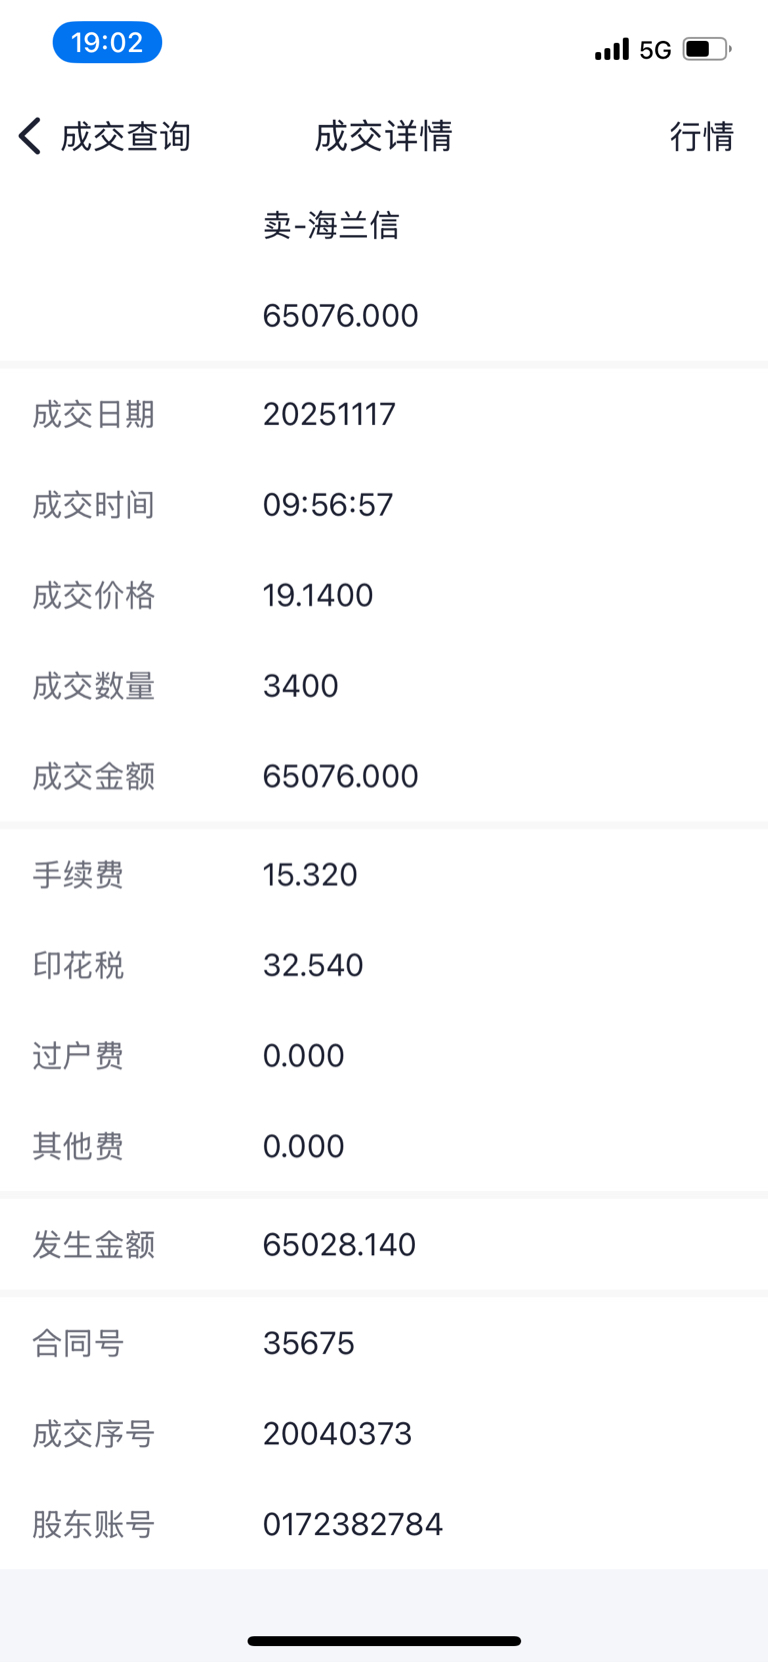Tap the cellular signal strength icon
This screenshot has width=768, height=1663.
tap(611, 49)
